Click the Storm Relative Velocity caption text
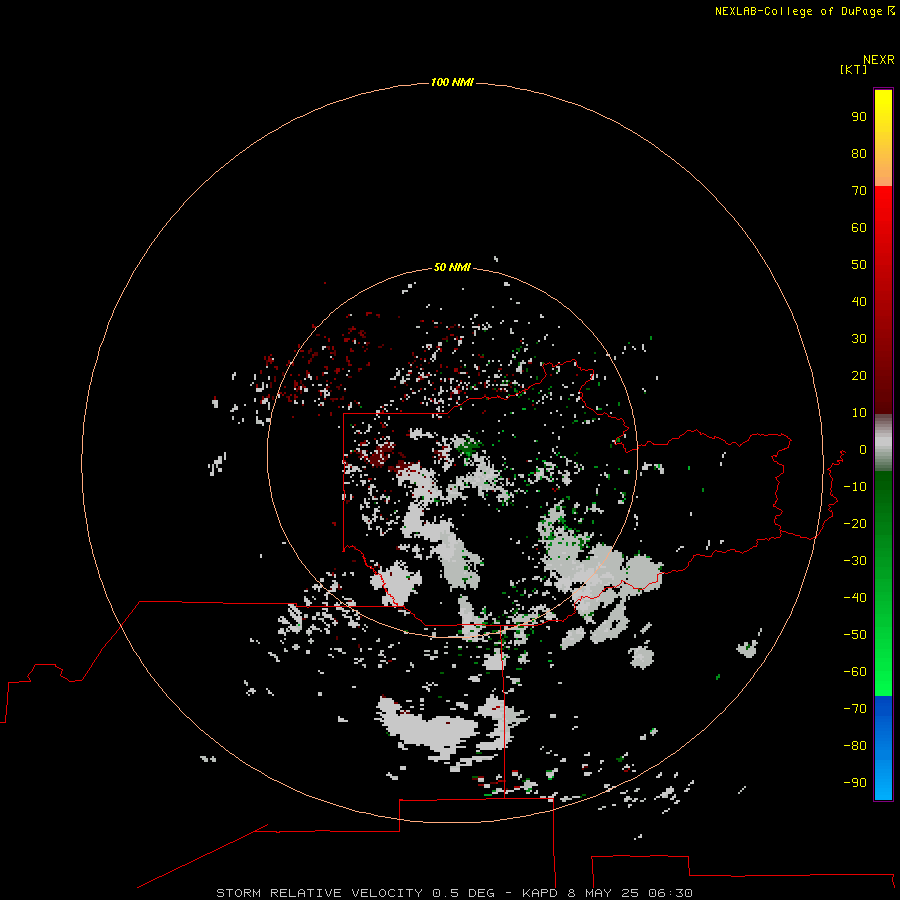The width and height of the screenshot is (900, 900). [x=454, y=893]
